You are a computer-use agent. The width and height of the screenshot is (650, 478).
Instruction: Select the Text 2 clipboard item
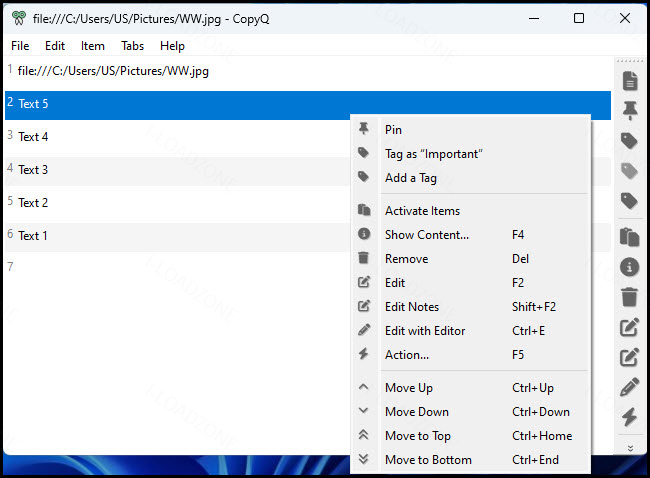[177, 203]
